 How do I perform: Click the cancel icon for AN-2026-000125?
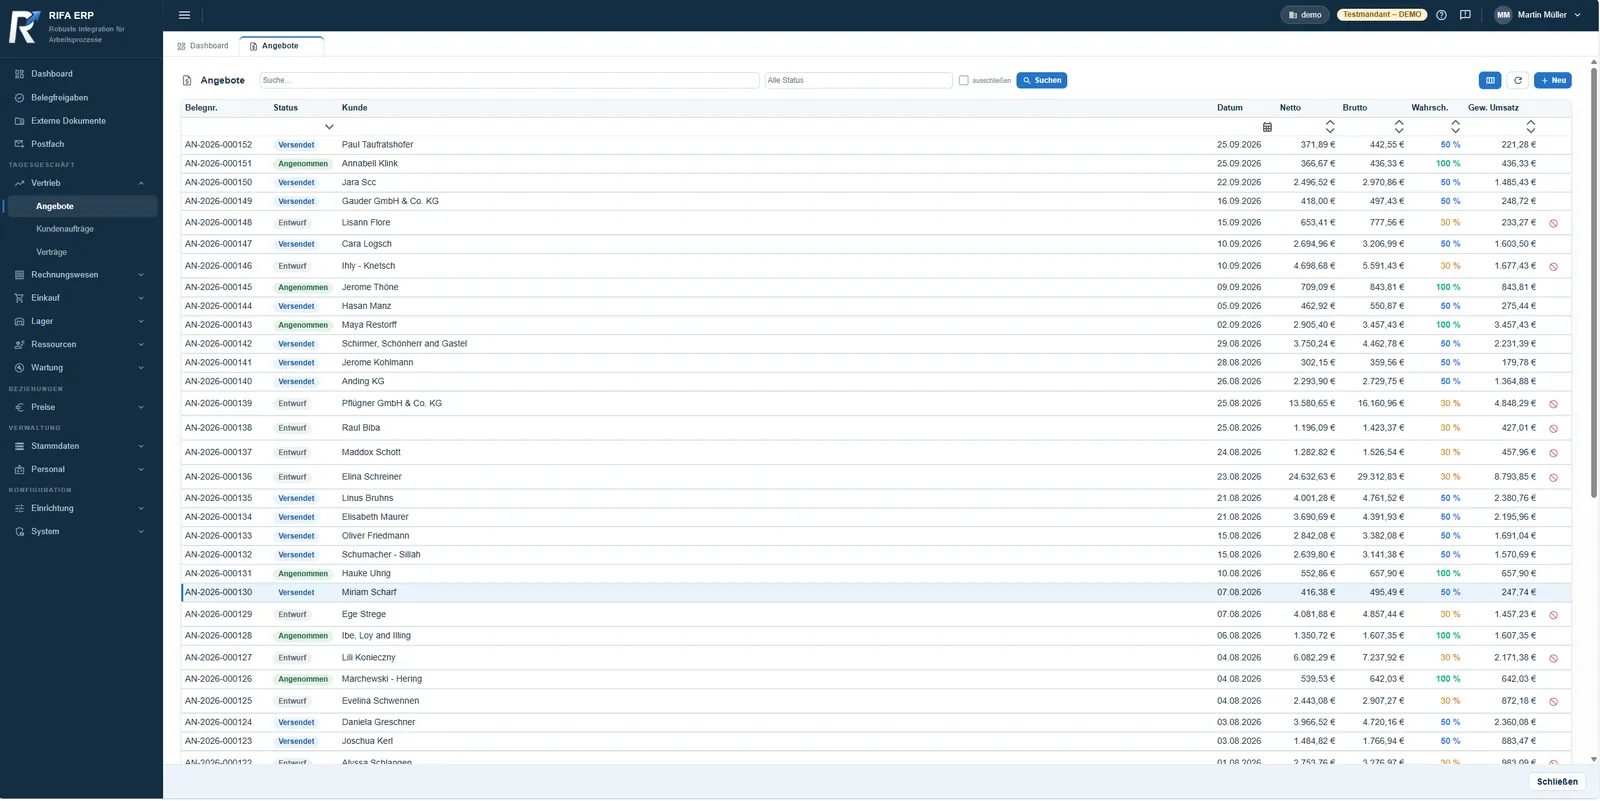pyautogui.click(x=1553, y=702)
